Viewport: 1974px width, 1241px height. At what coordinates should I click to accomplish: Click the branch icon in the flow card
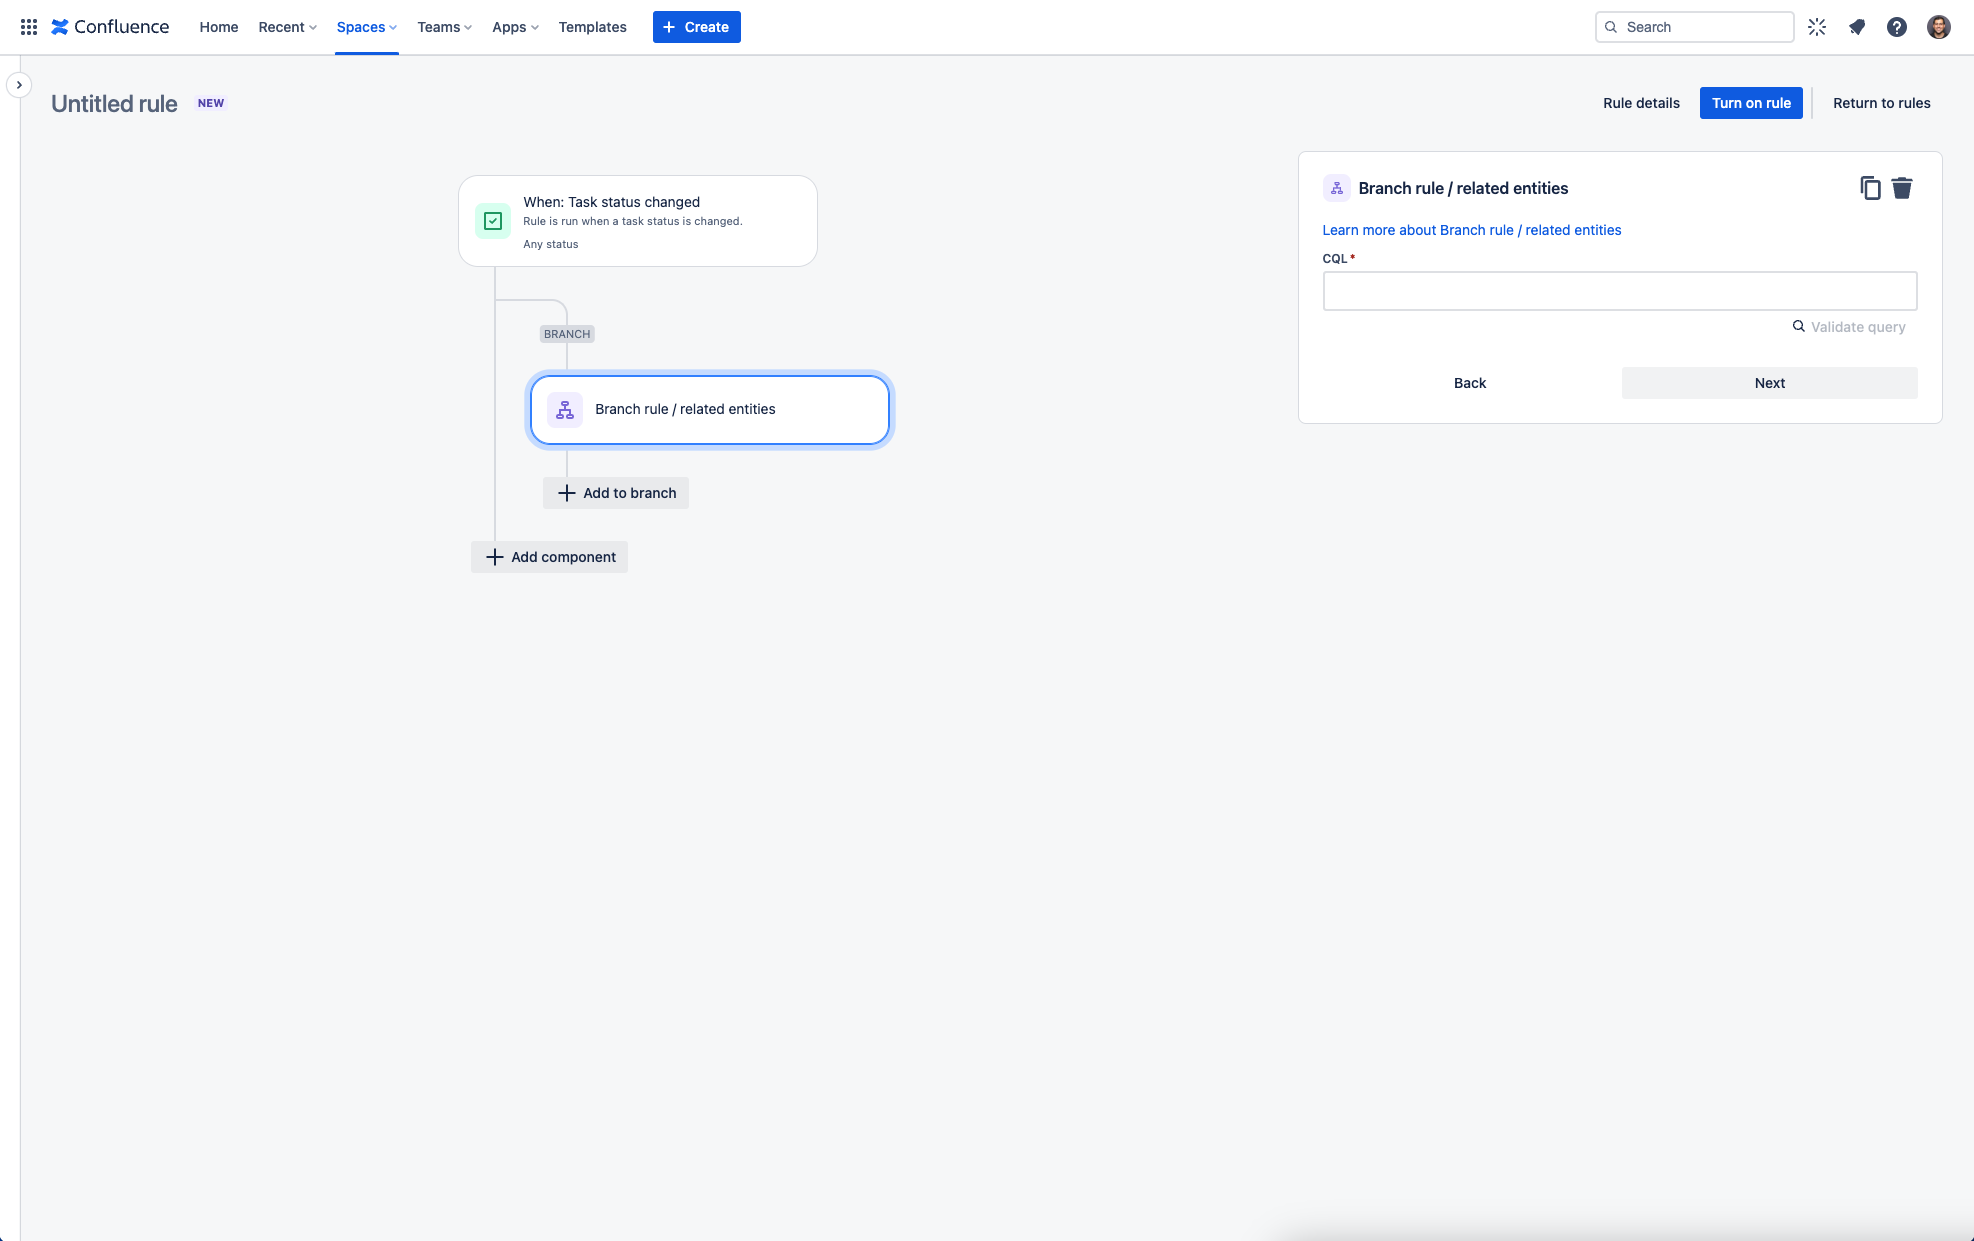coord(565,410)
